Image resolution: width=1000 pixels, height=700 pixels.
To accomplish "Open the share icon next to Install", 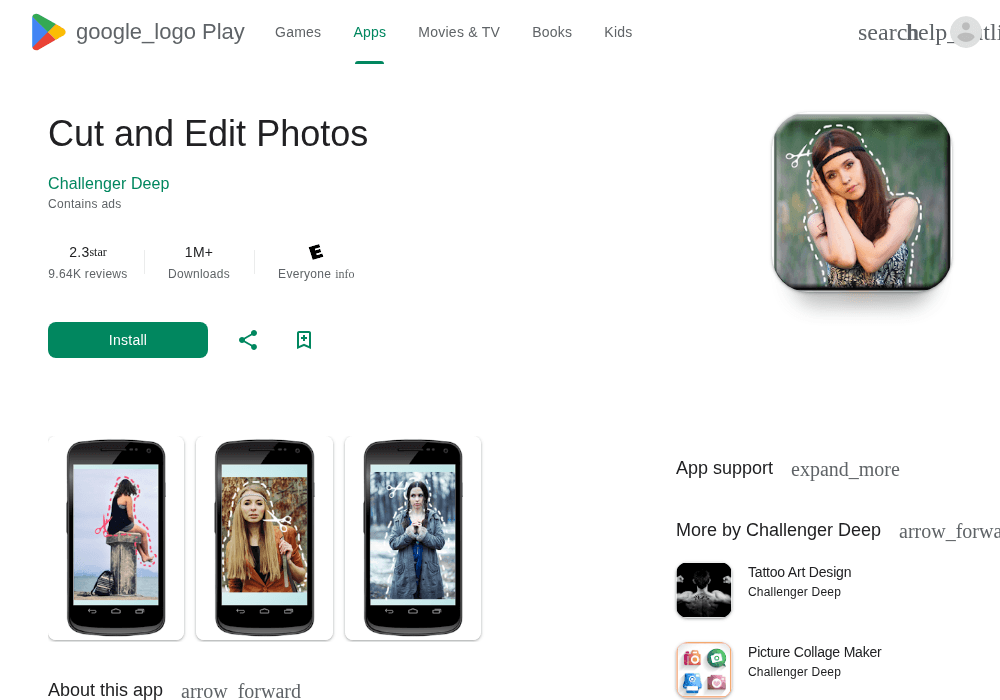I will [248, 340].
